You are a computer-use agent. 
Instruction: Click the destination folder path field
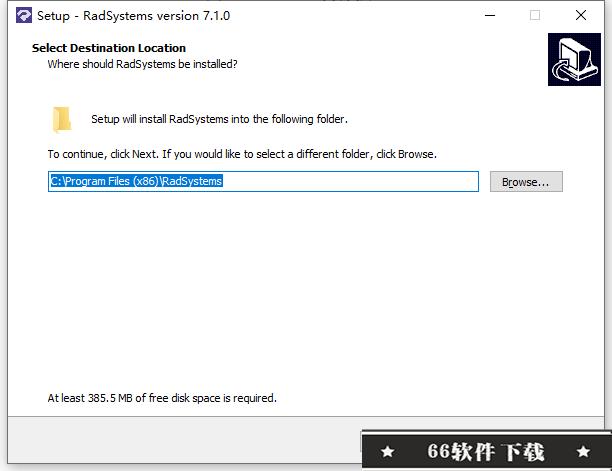point(263,181)
